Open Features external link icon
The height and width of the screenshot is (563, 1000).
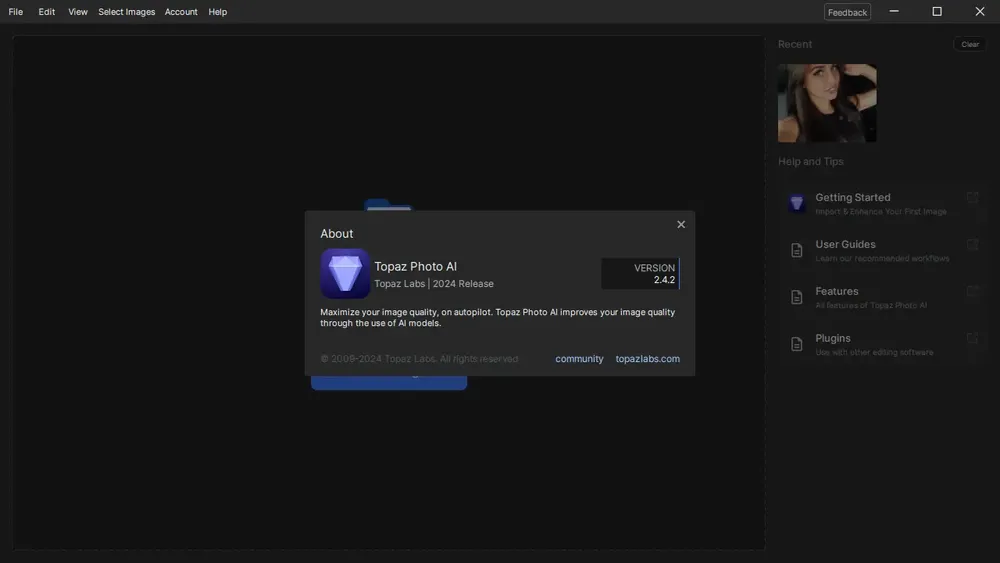(x=972, y=292)
